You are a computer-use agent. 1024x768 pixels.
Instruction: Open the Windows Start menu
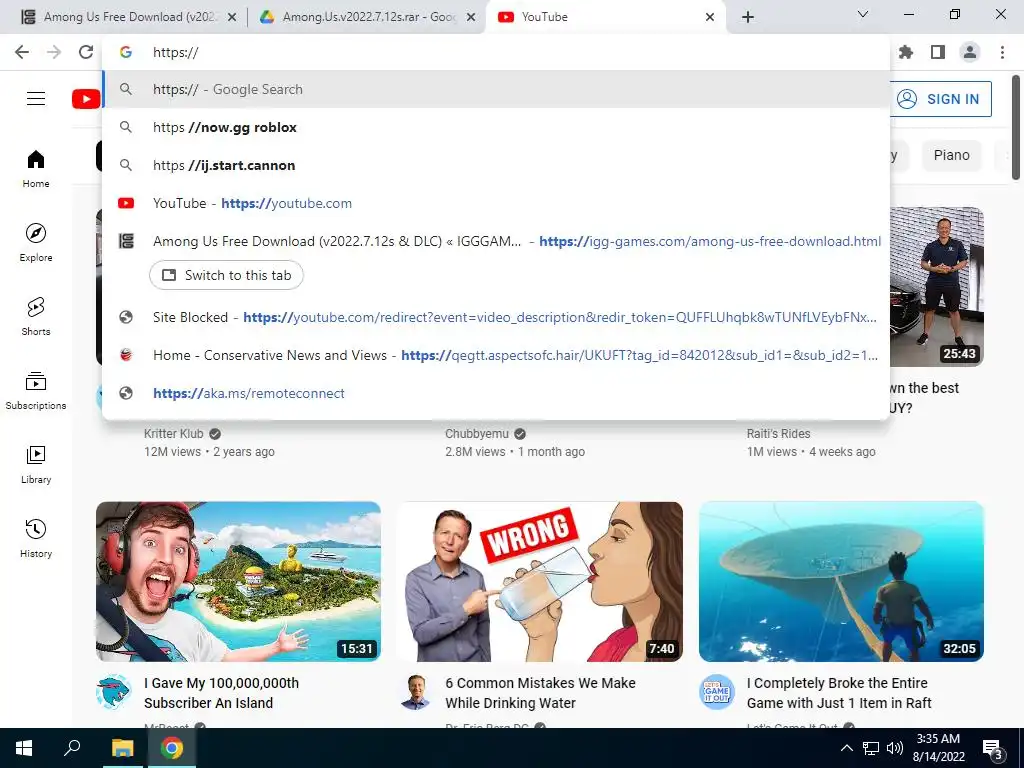tap(24, 748)
